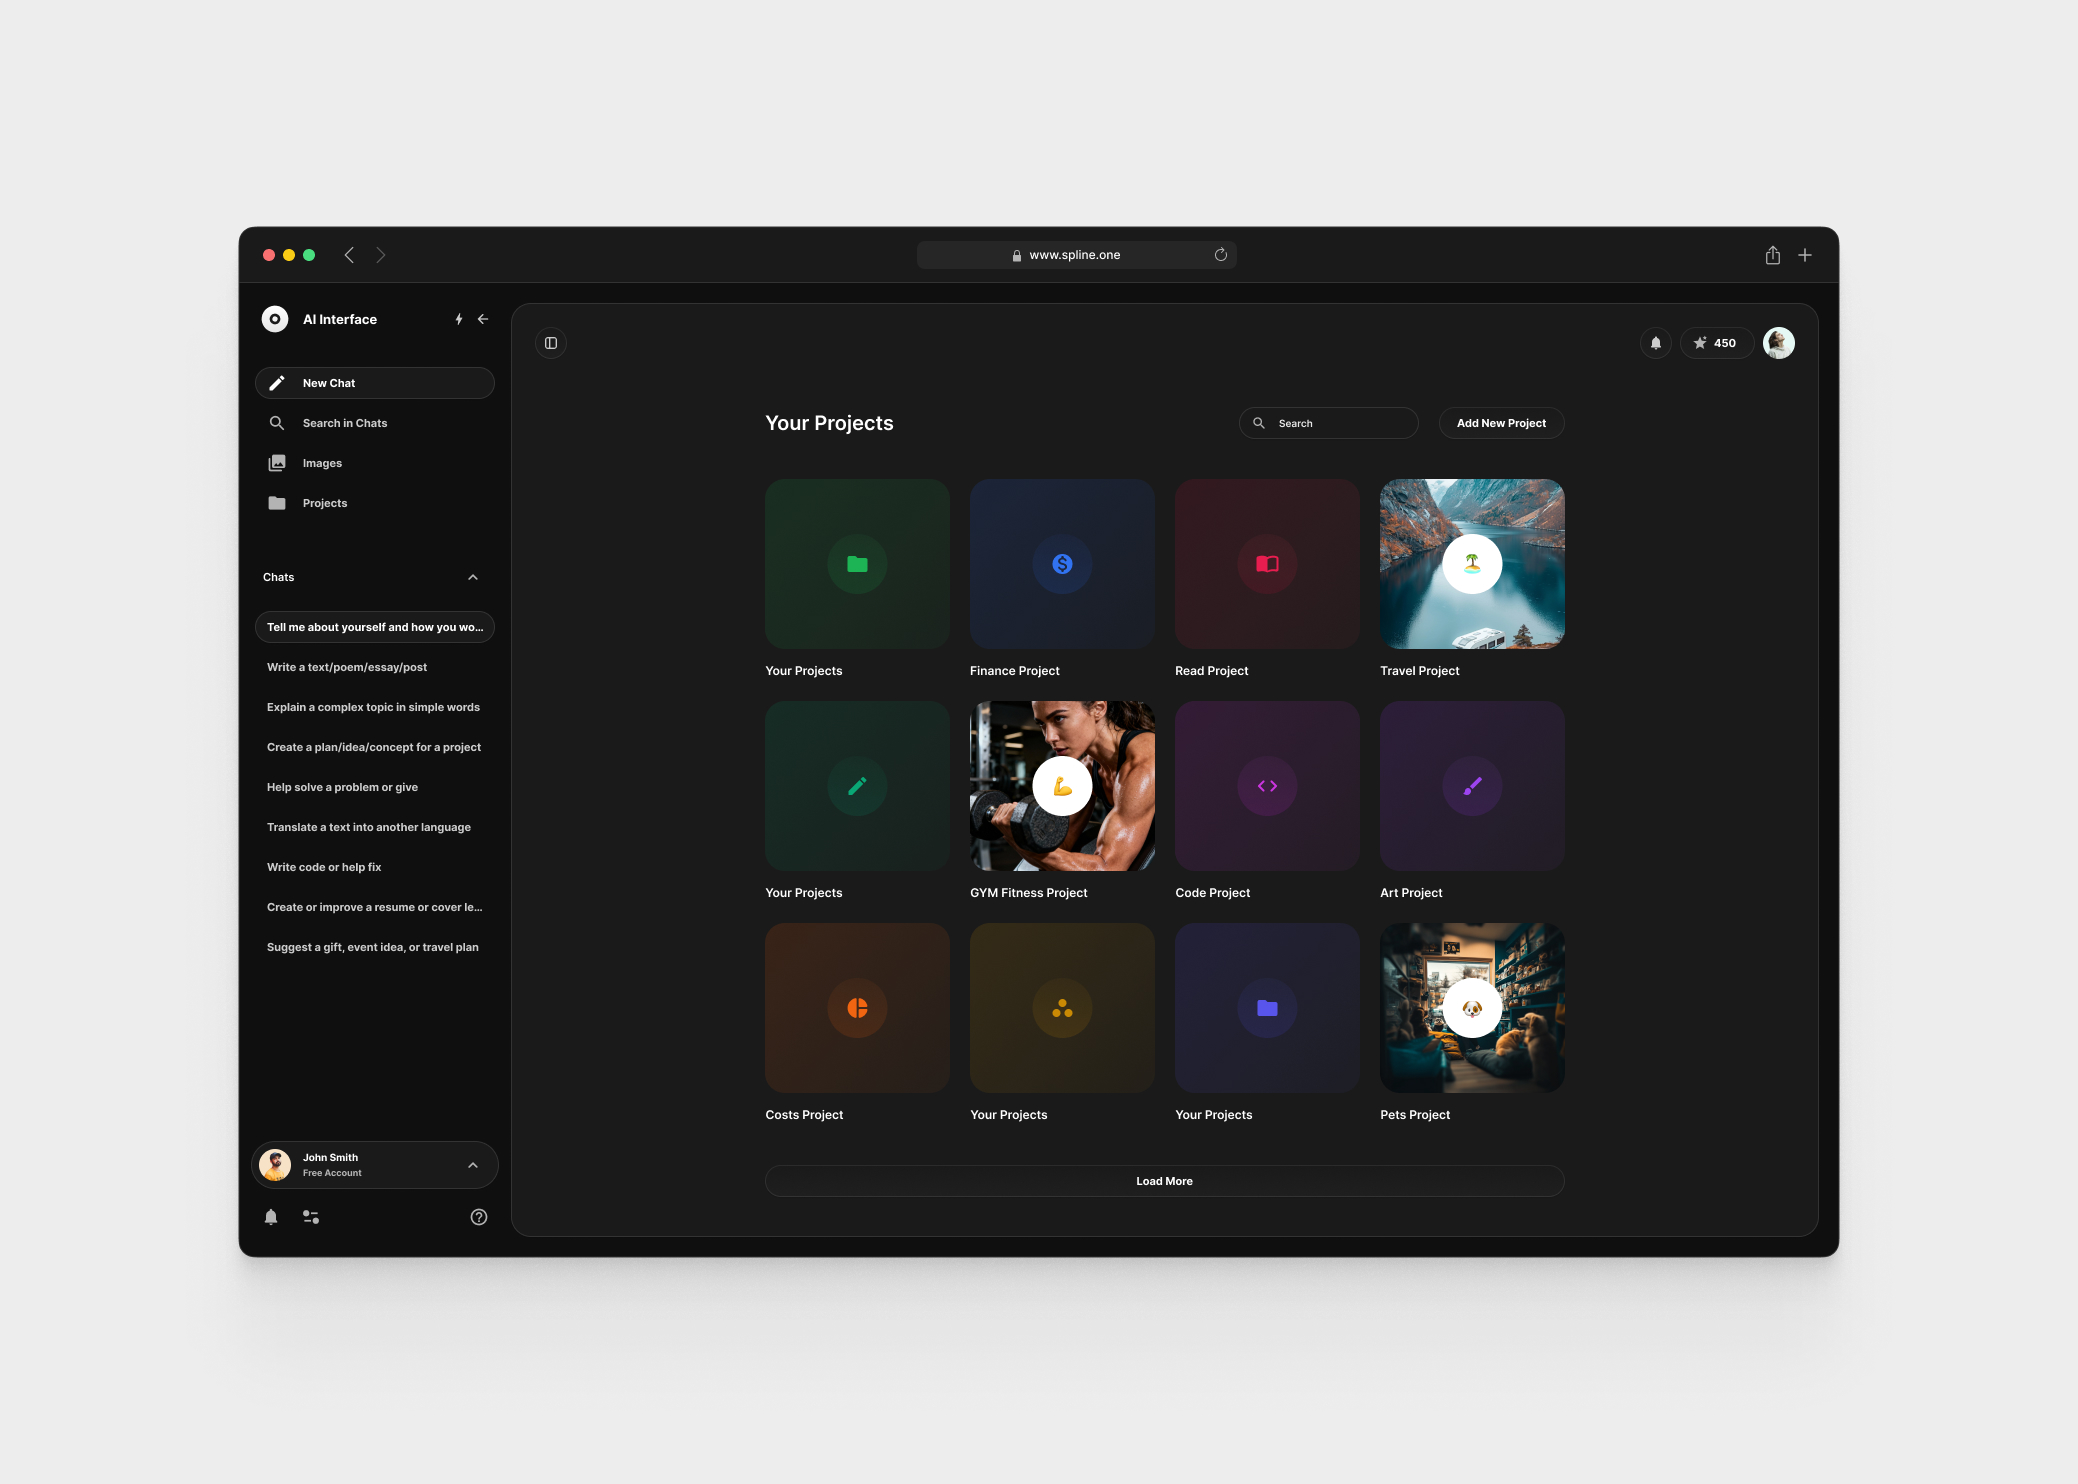Open the Finance Project dollar icon card
2078x1484 pixels.
[x=1062, y=564]
